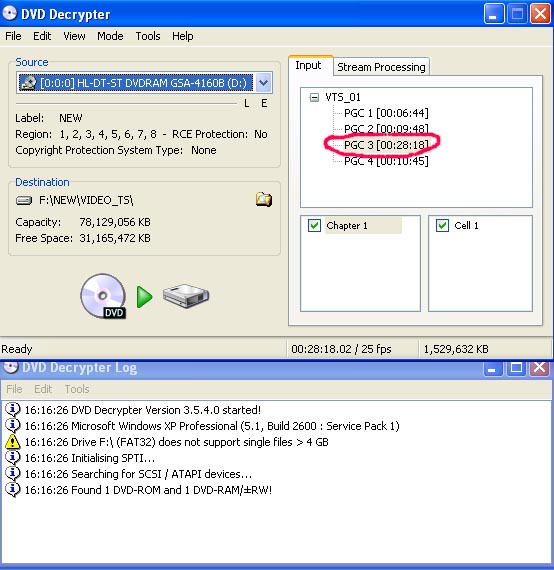554x570 pixels.
Task: Click the info icon beside the Windows XP log line
Action: pyautogui.click(x=13, y=426)
